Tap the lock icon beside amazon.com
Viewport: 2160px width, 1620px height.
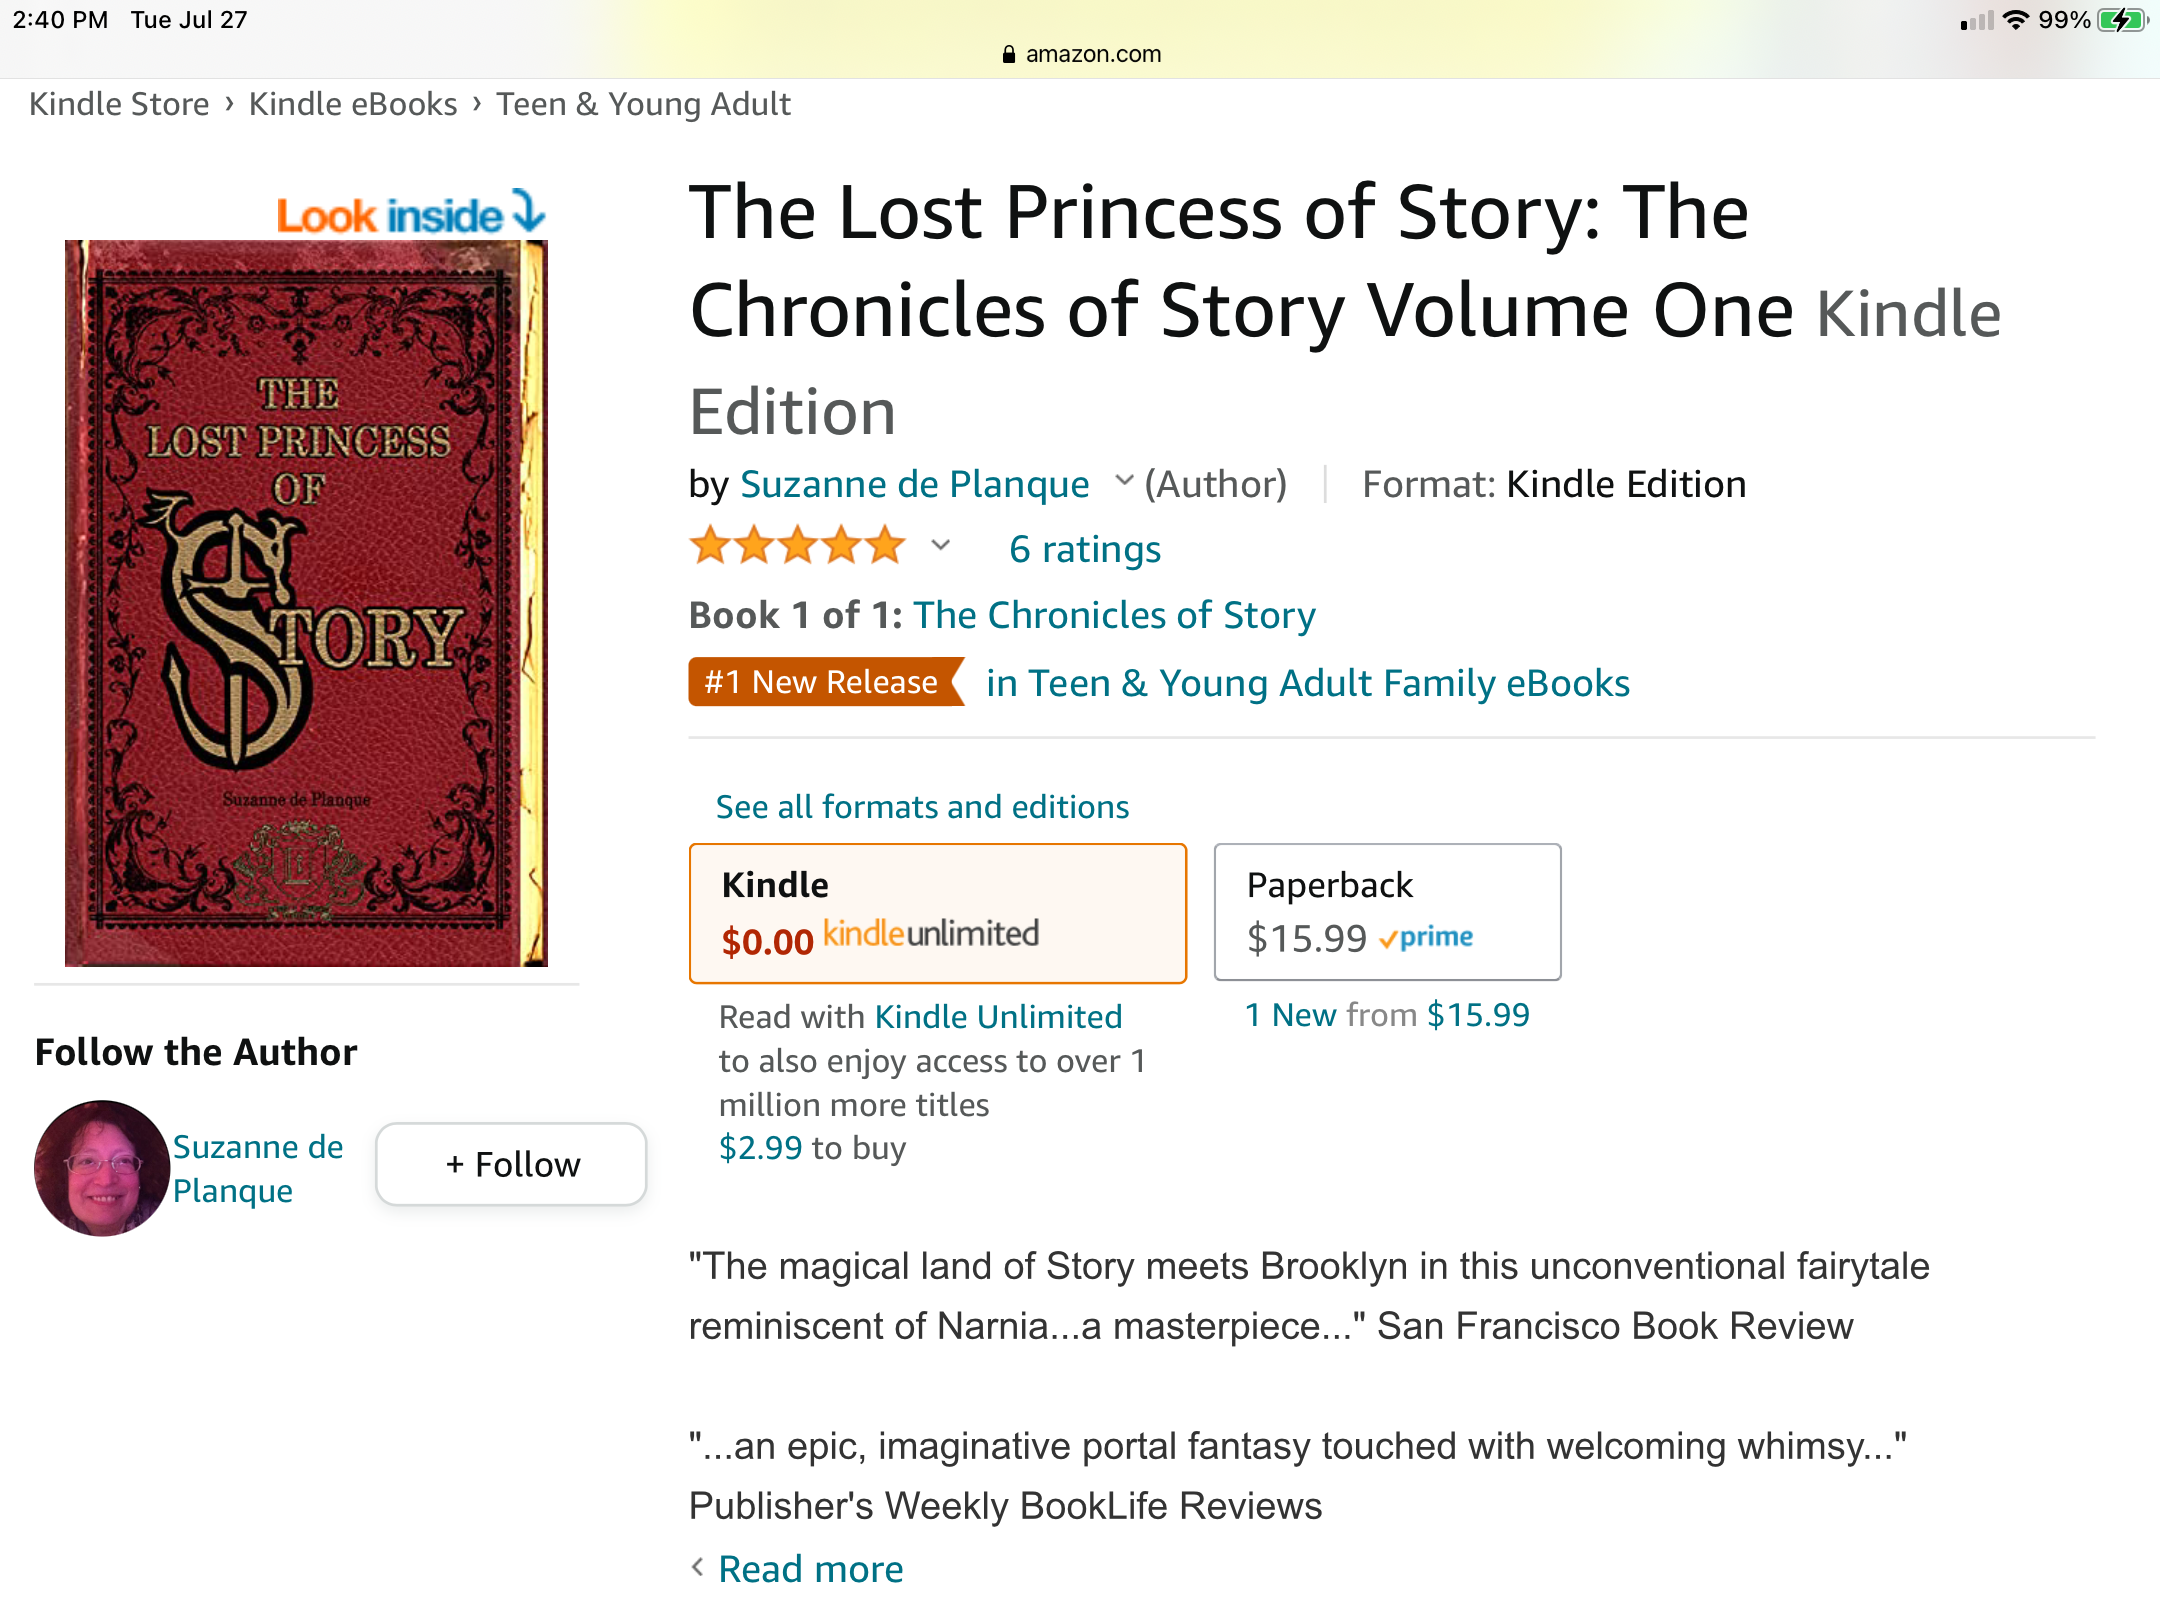pyautogui.click(x=1008, y=54)
